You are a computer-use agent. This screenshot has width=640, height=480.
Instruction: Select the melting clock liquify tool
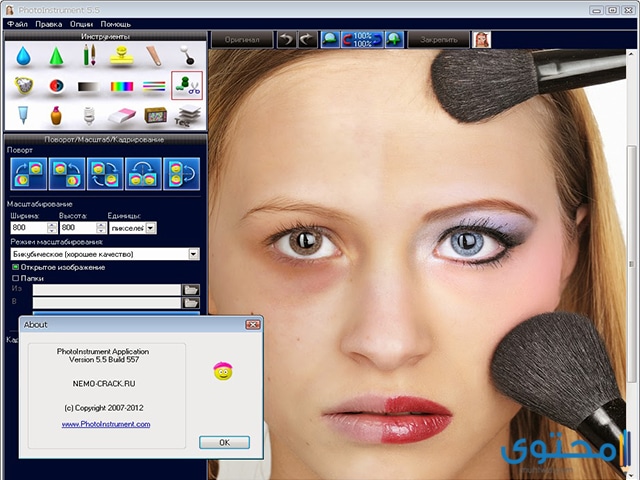tap(24, 85)
